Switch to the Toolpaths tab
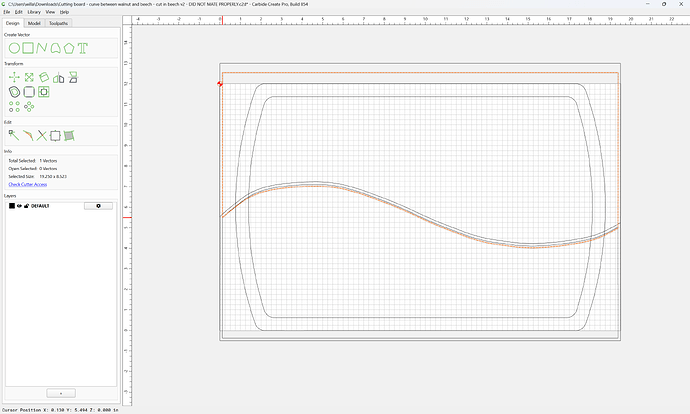This screenshot has height=414, width=690. [59, 23]
